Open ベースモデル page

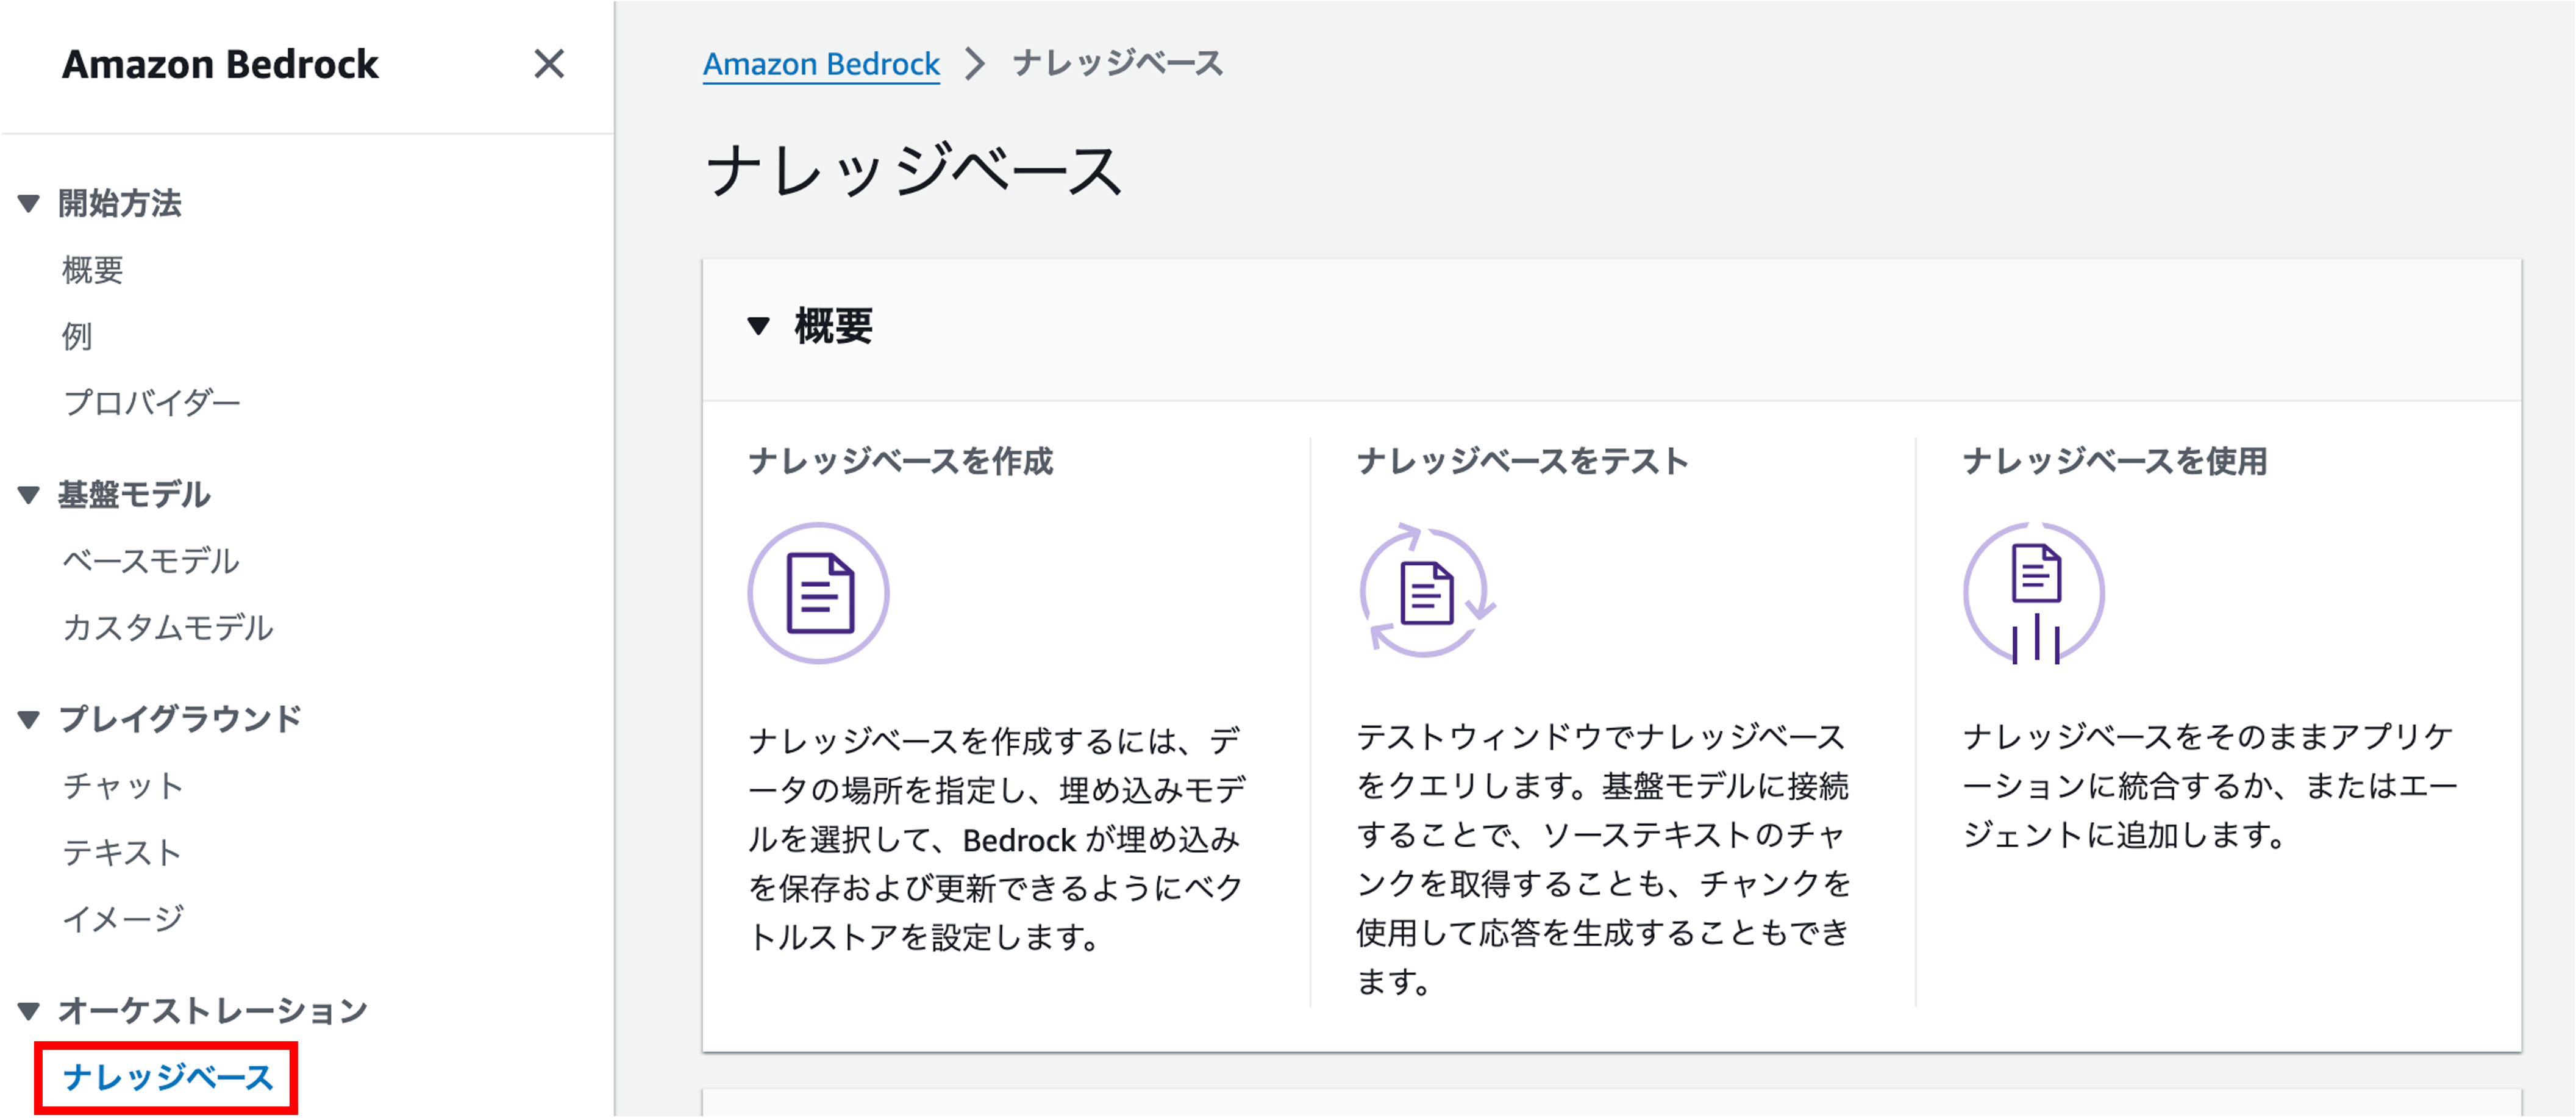[151, 561]
